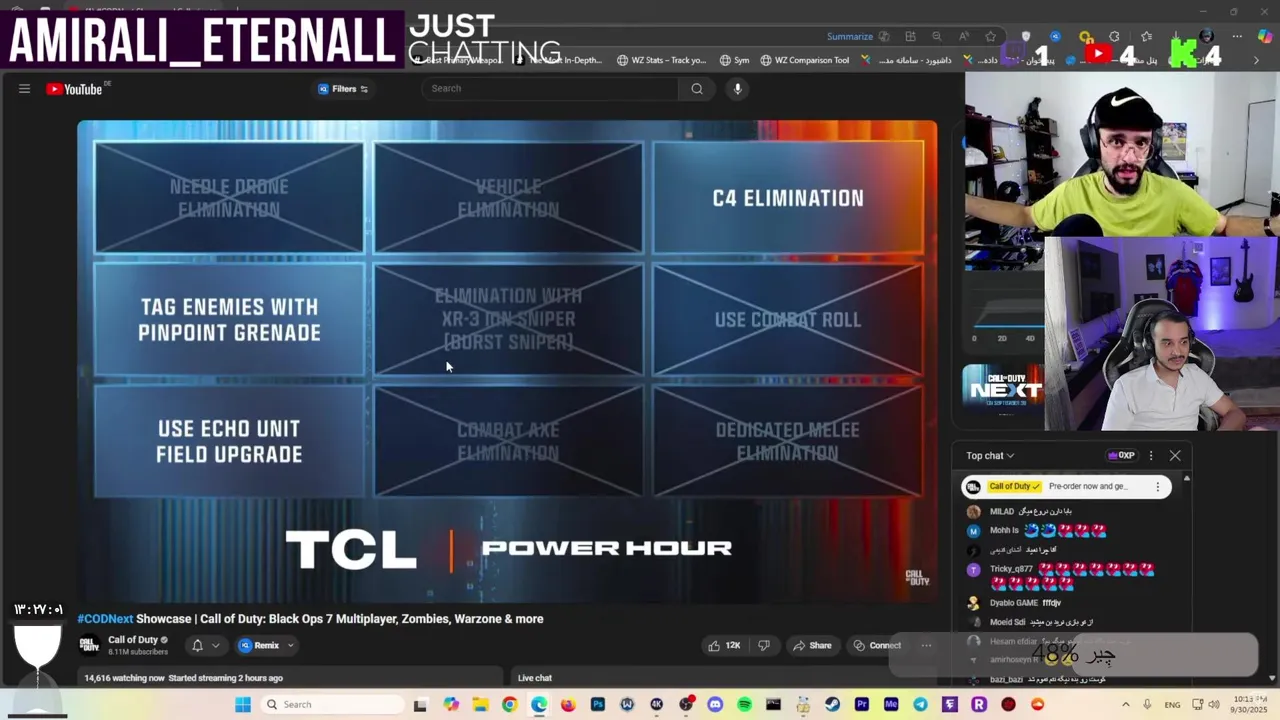The width and height of the screenshot is (1280, 720).
Task: Open Media Encoder from the taskbar
Action: click(x=891, y=704)
